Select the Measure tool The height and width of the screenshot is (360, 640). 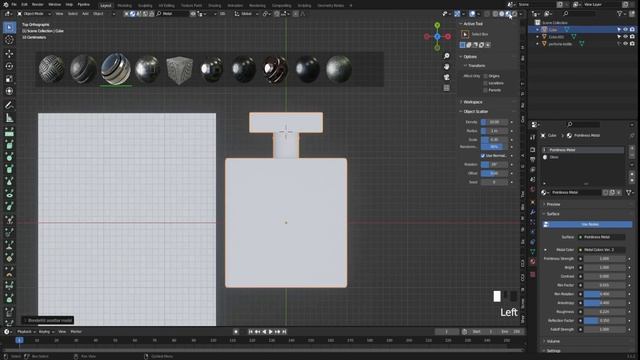pyautogui.click(x=9, y=118)
